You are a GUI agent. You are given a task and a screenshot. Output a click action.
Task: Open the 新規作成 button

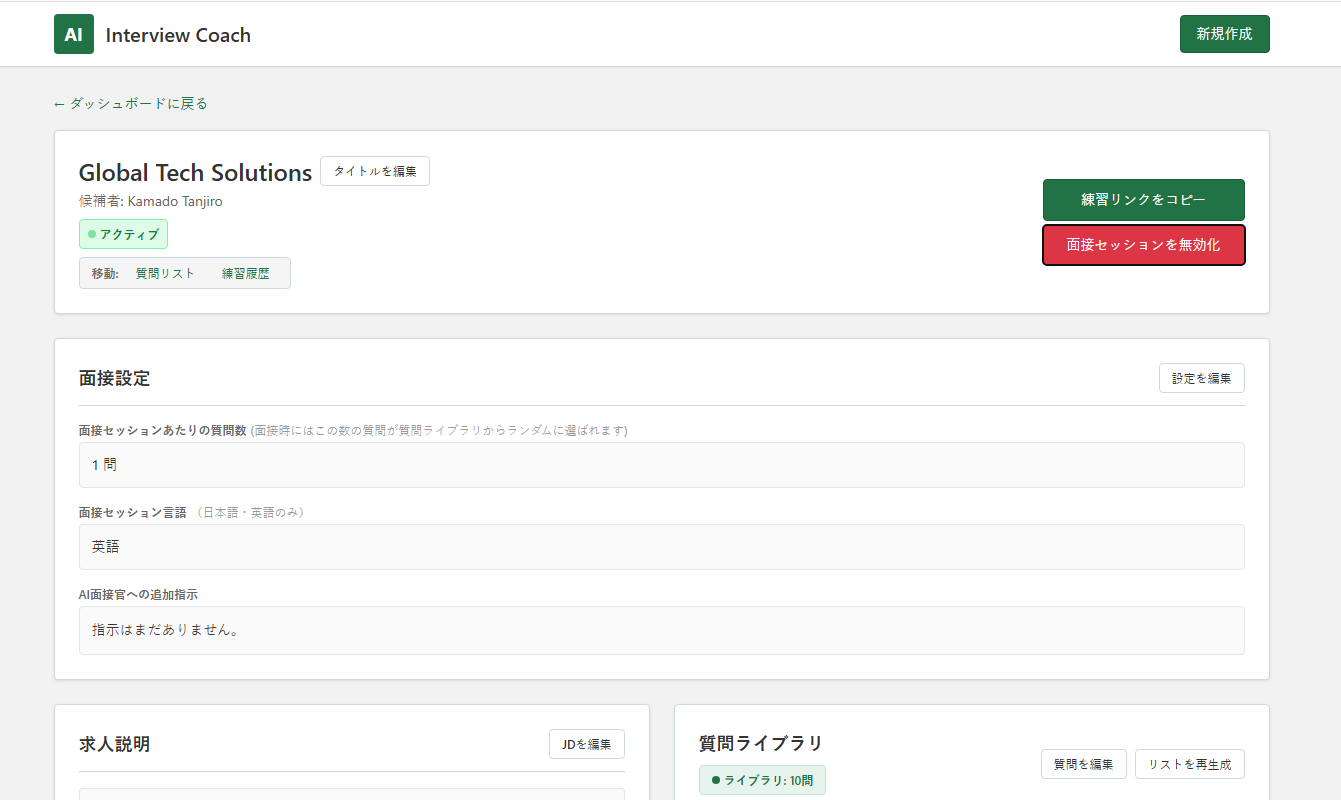point(1224,33)
